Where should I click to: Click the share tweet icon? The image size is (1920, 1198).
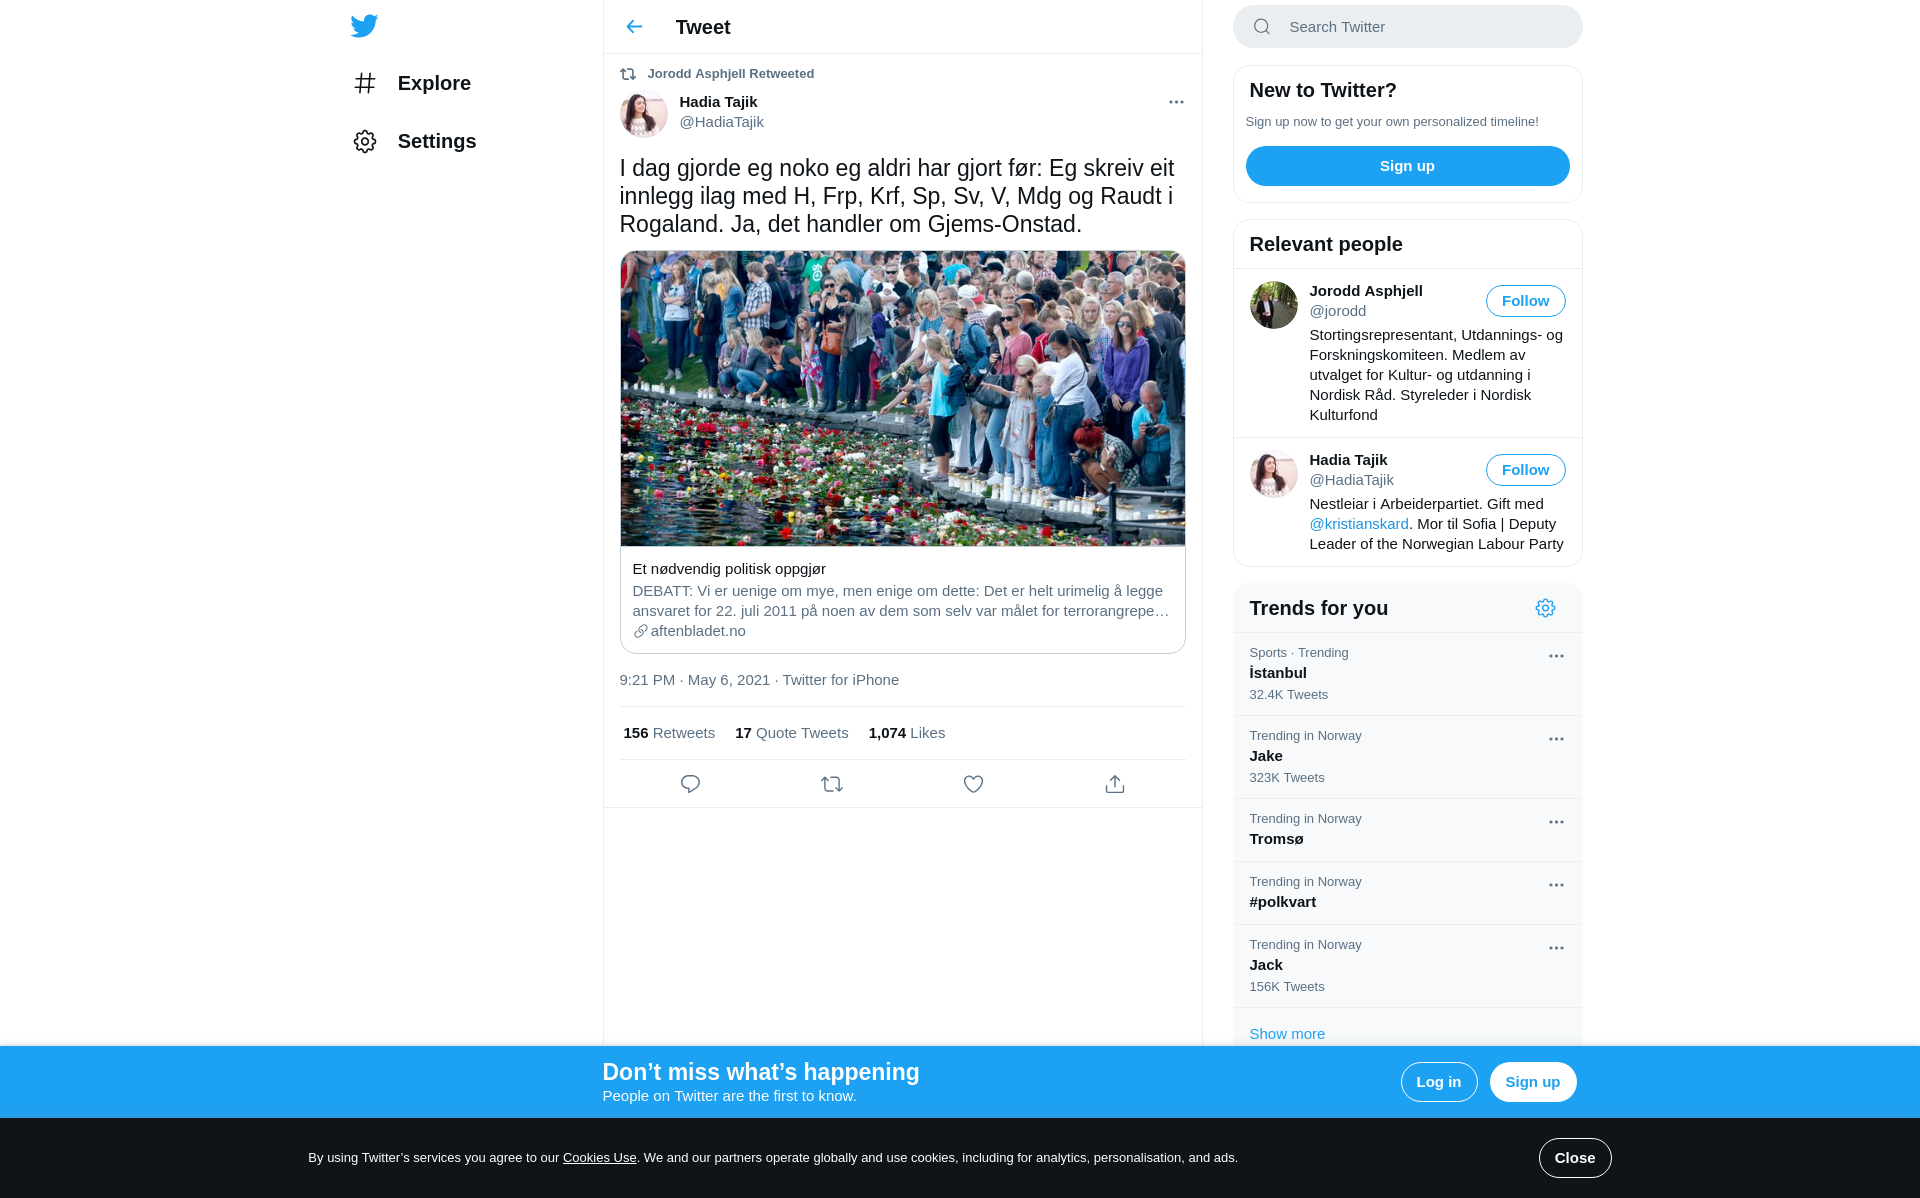click(1115, 784)
